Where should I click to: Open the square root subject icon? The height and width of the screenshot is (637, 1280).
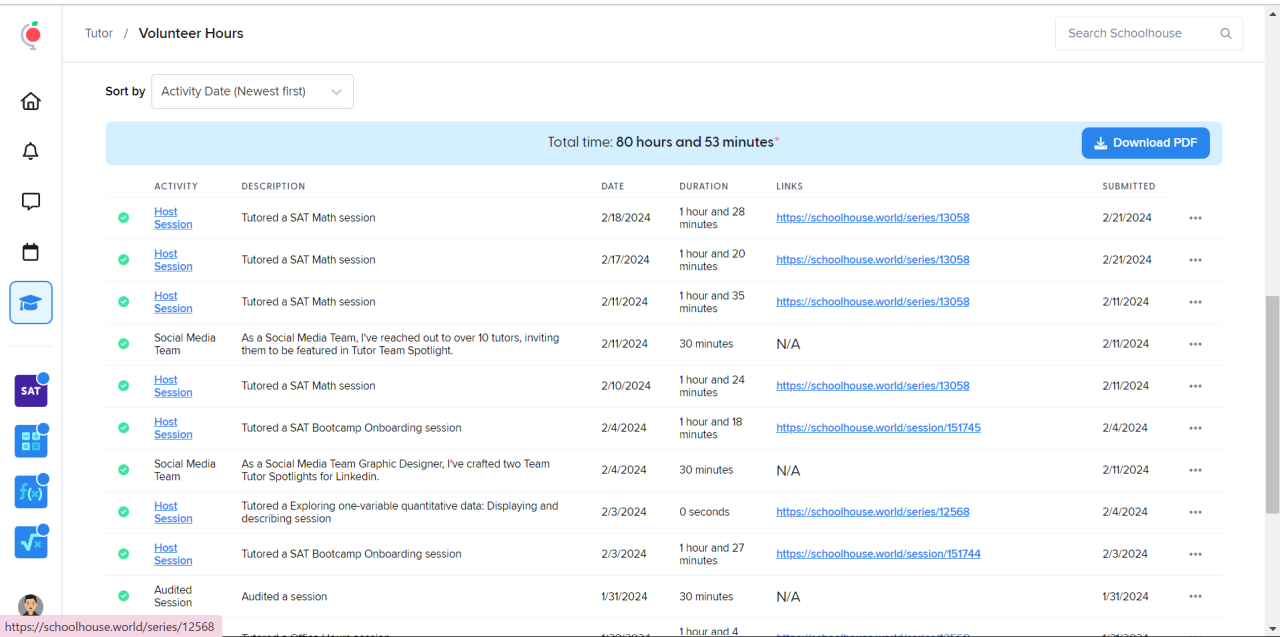pyautogui.click(x=31, y=542)
